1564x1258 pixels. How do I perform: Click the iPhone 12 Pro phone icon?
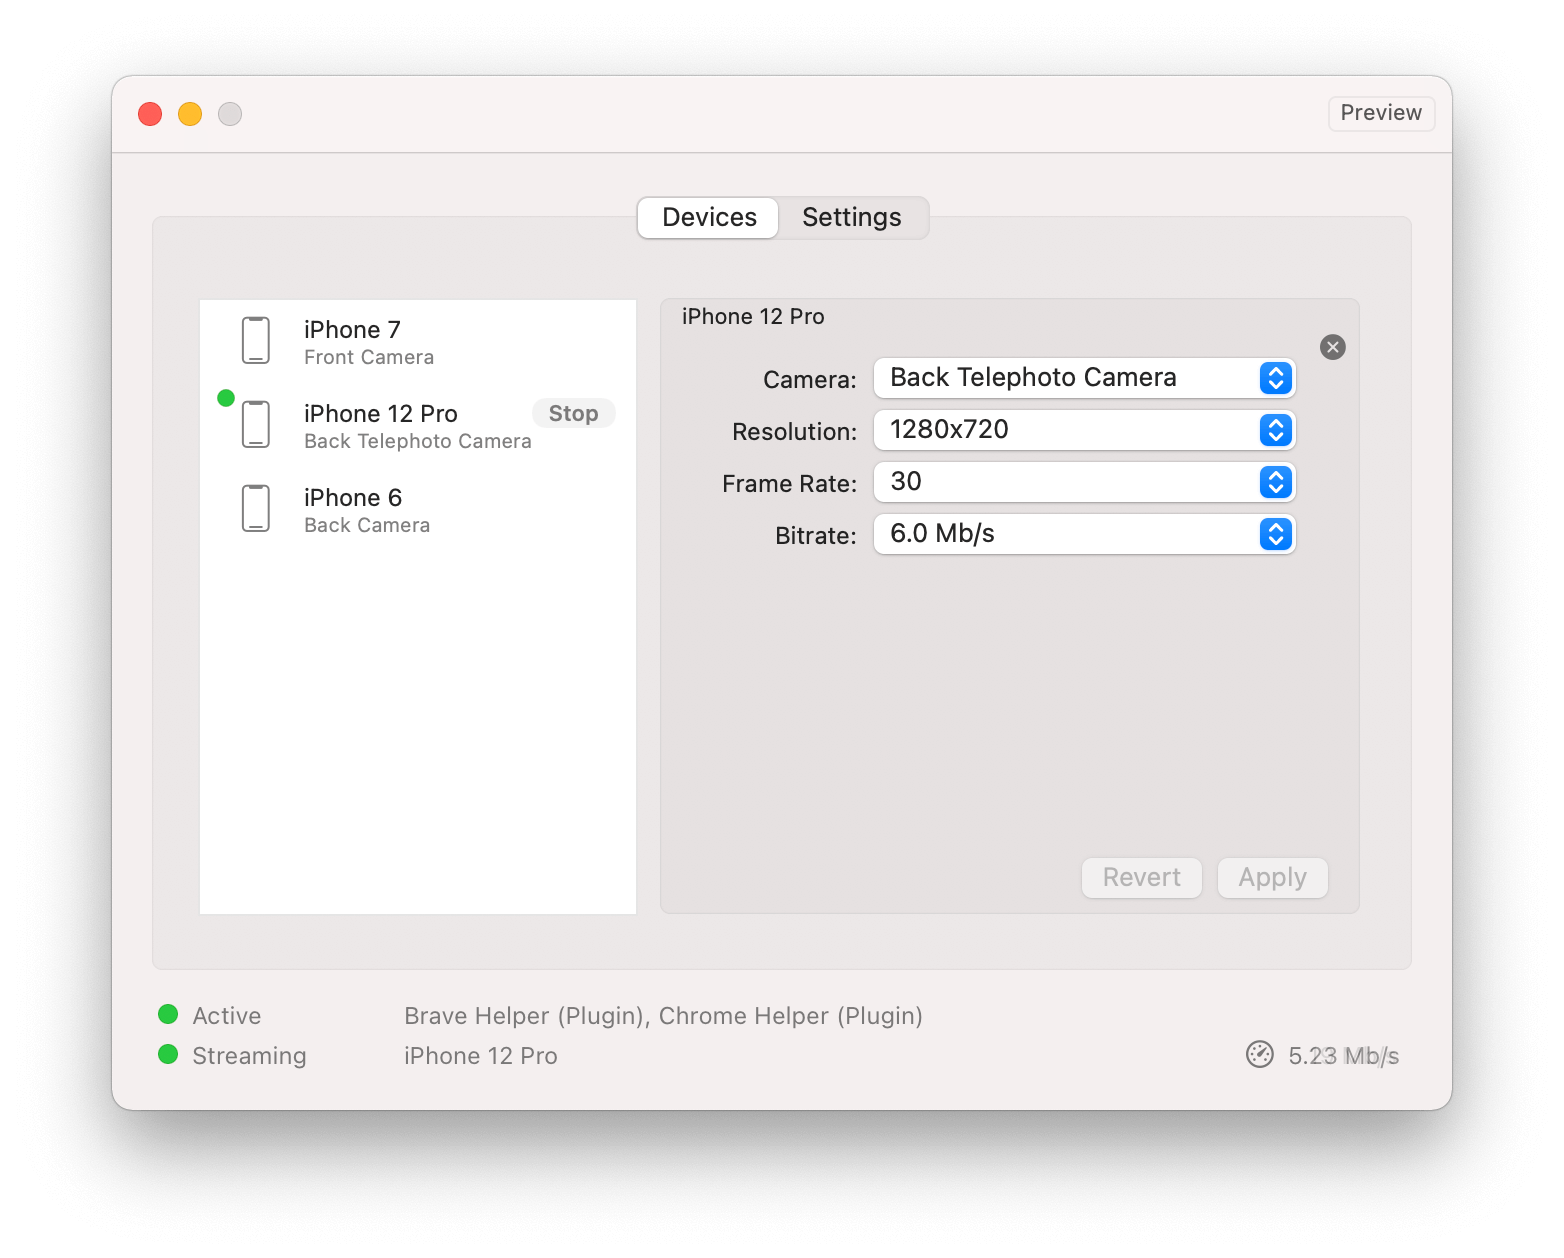(x=256, y=424)
